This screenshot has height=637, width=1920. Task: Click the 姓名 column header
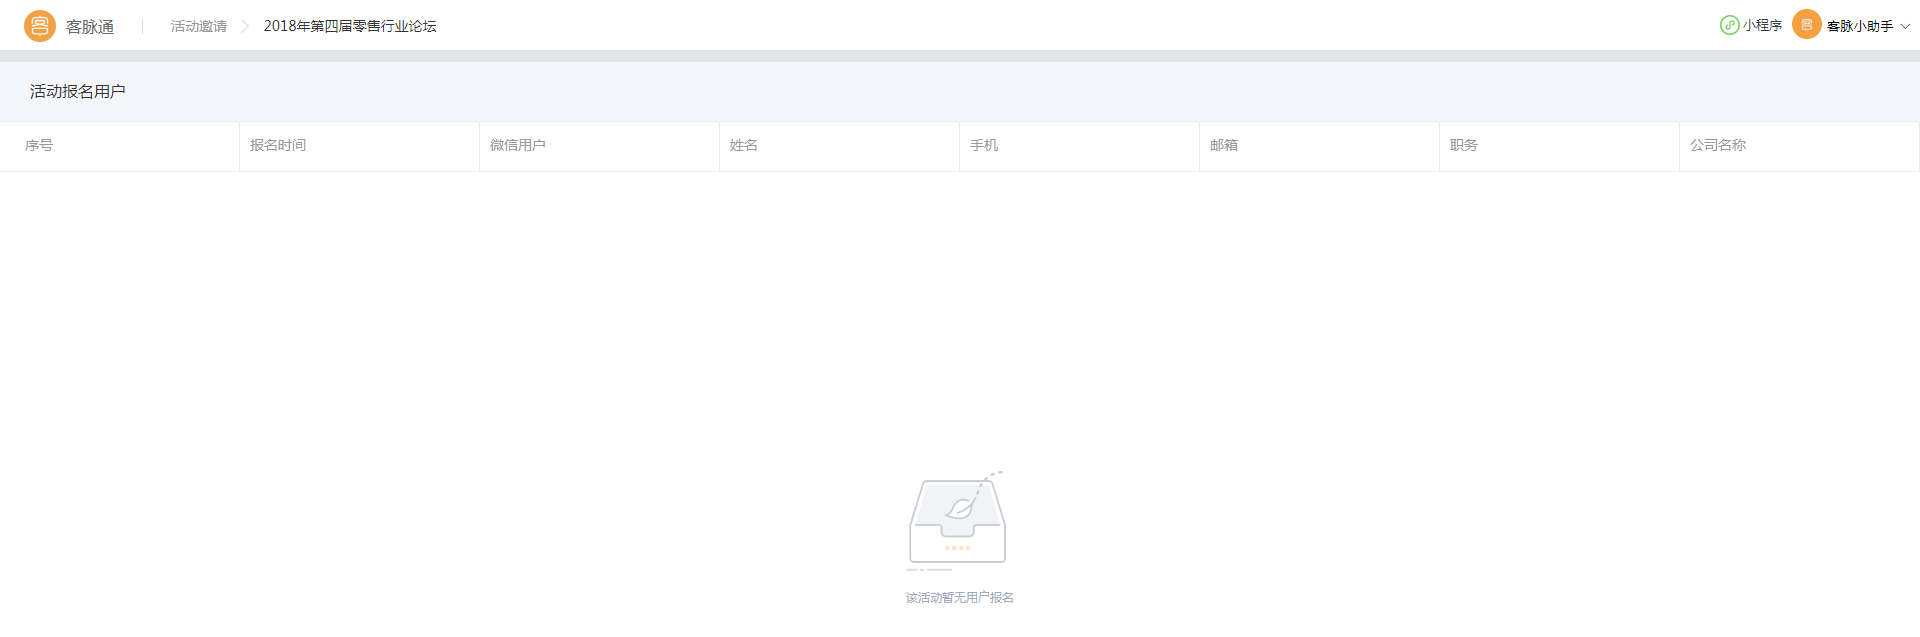click(744, 146)
